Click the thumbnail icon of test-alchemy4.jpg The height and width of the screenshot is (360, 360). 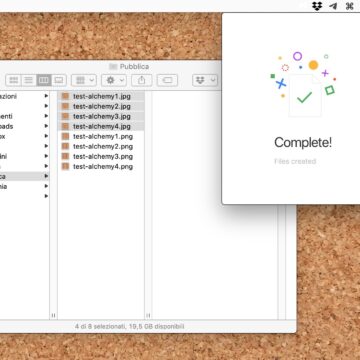tap(66, 126)
